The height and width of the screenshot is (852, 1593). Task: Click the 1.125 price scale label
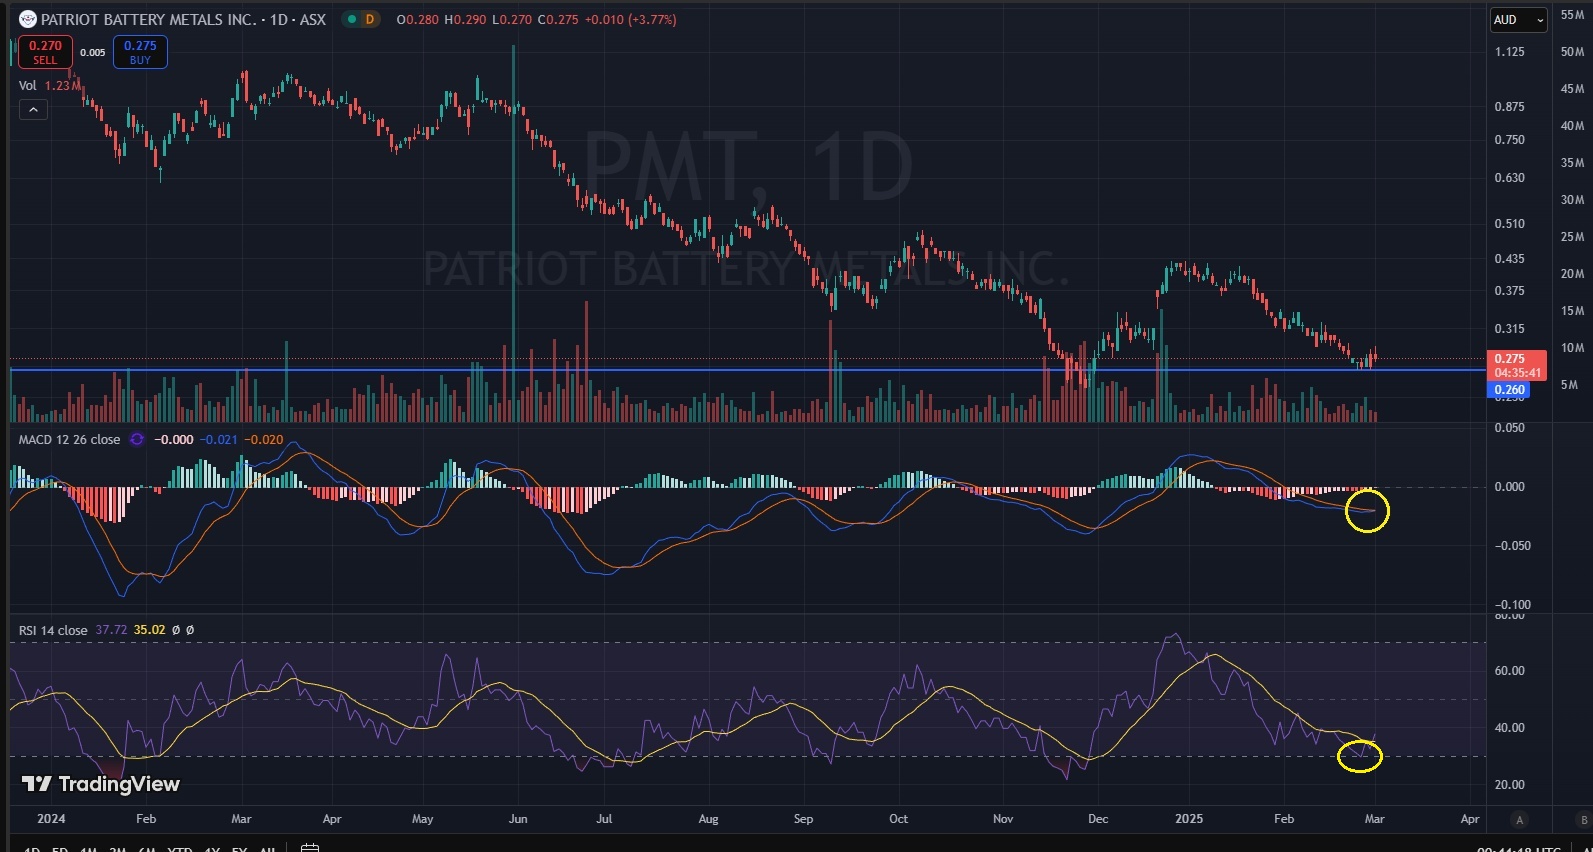pyautogui.click(x=1510, y=52)
